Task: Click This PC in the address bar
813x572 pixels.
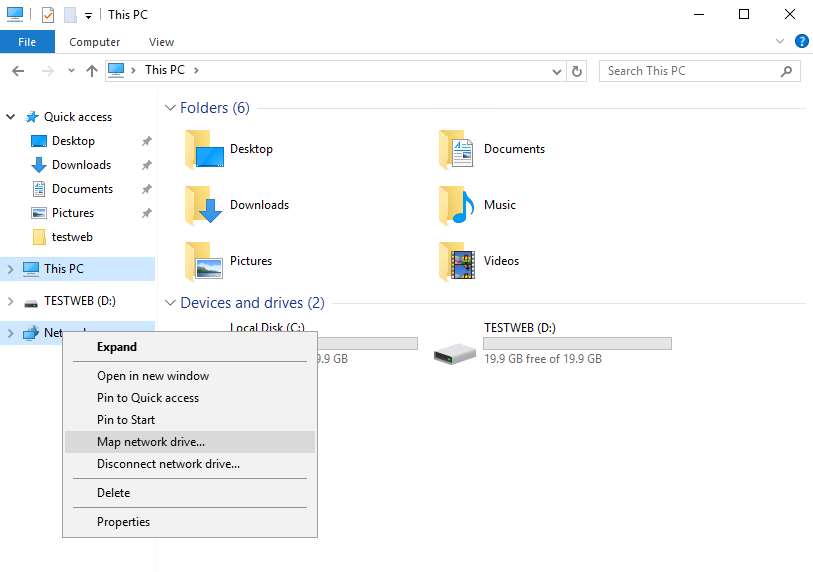Action: pos(165,70)
